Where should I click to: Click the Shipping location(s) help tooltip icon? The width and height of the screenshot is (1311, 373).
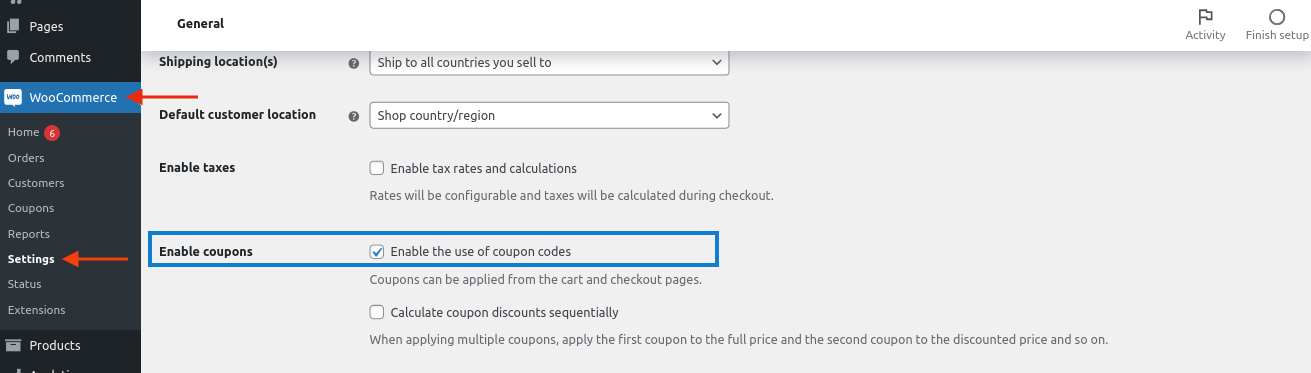click(x=353, y=63)
